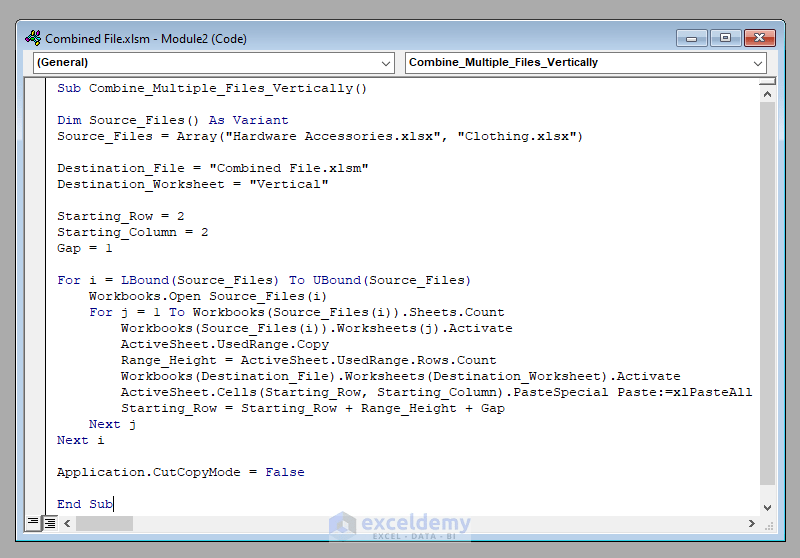Click 'Application.CutCopyMode = False' line
Image resolution: width=800 pixels, height=558 pixels.
[x=181, y=472]
